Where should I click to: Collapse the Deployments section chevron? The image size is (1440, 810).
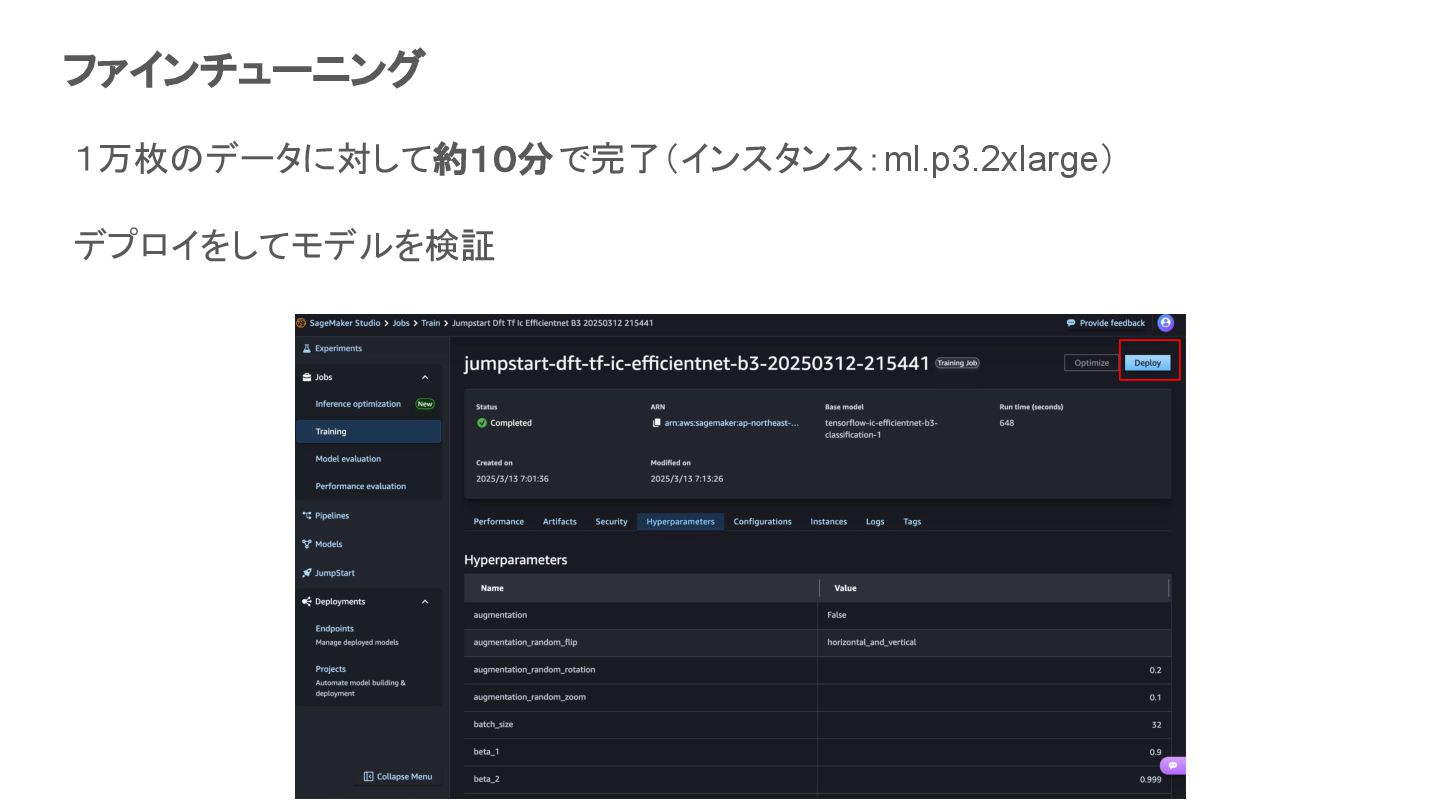tap(425, 602)
